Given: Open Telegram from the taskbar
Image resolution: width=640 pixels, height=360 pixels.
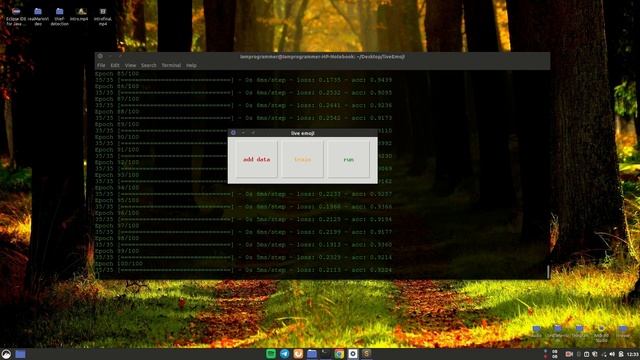Looking at the screenshot, I should [284, 354].
